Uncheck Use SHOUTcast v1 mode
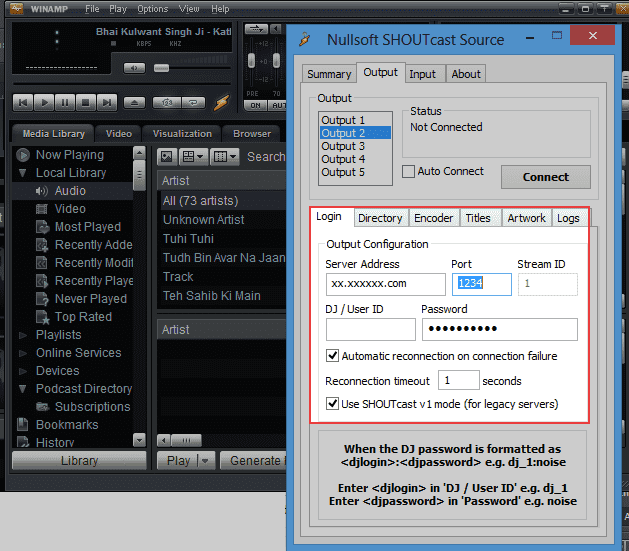This screenshot has height=551, width=629. click(x=332, y=403)
